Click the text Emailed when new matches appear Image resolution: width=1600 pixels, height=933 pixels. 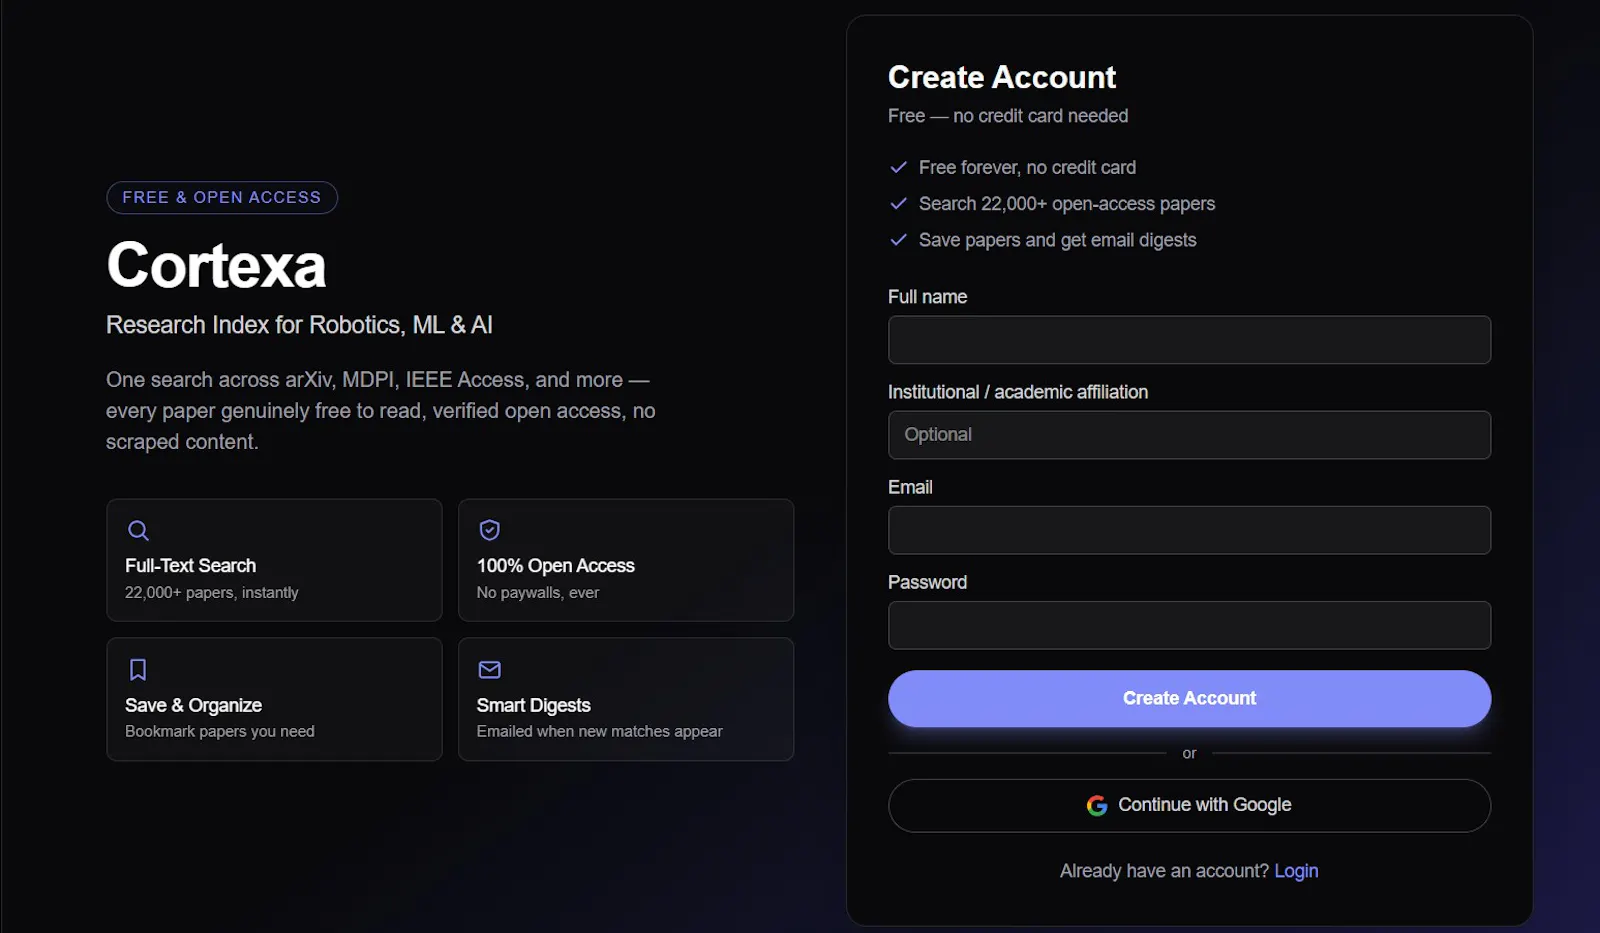coord(599,732)
